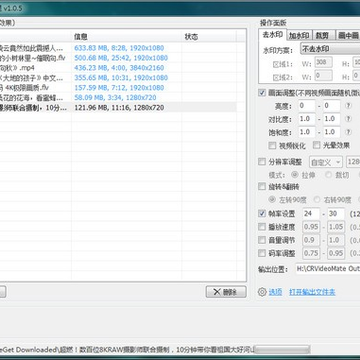Click the 对比度 minimum value field

(306, 119)
